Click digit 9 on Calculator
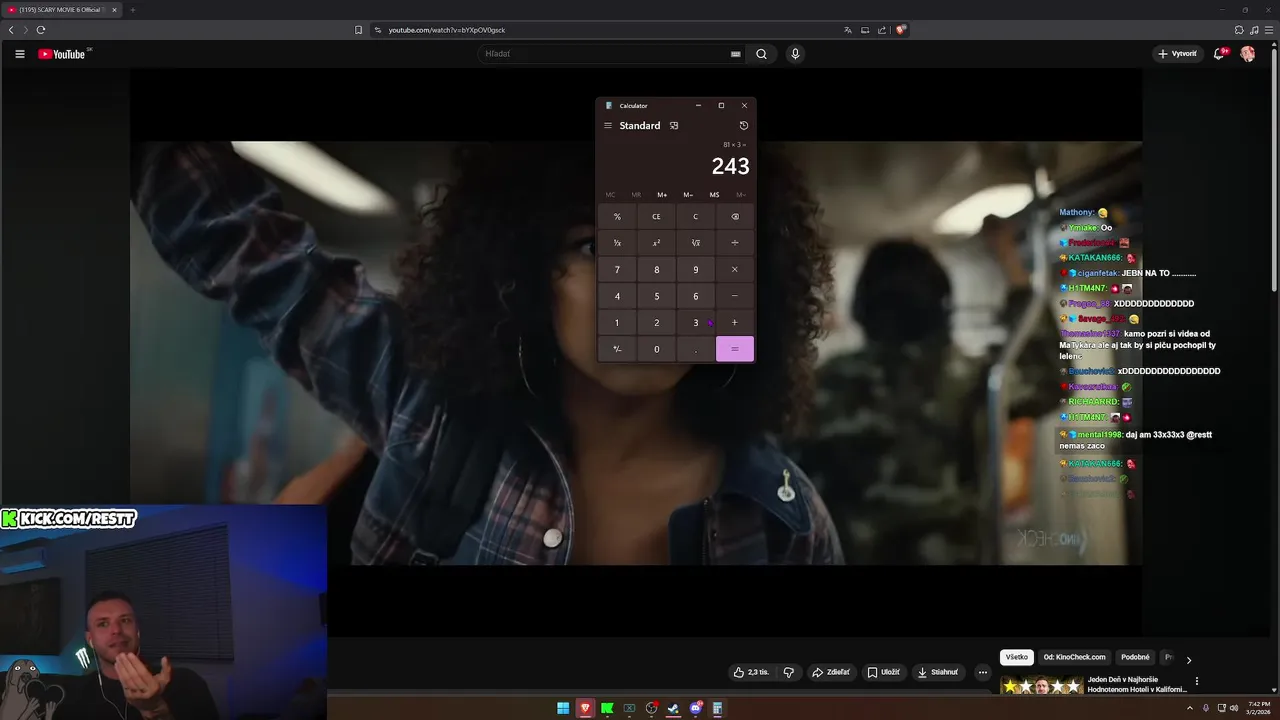 696,270
